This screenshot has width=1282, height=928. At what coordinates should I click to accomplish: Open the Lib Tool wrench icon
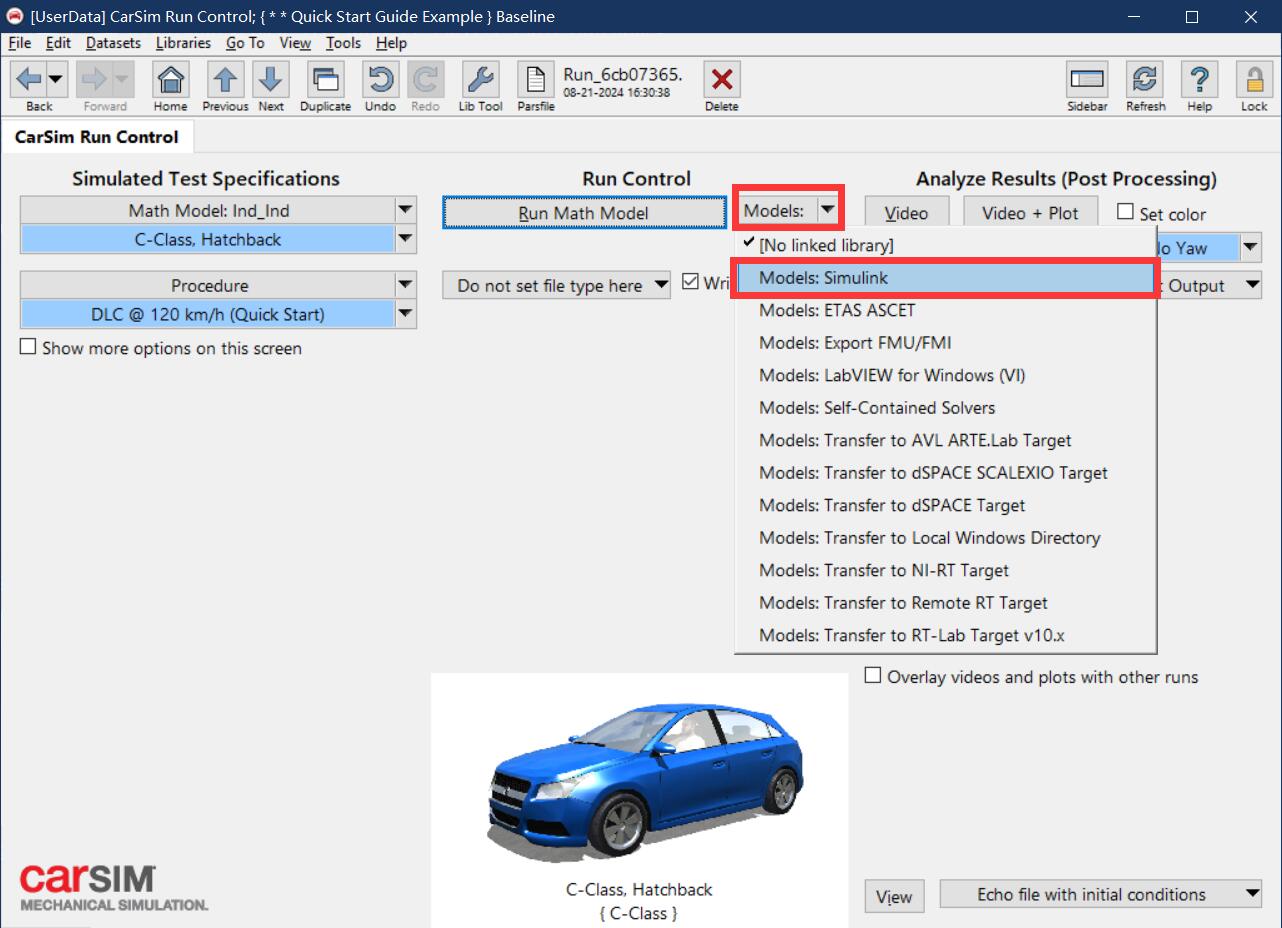[x=480, y=79]
